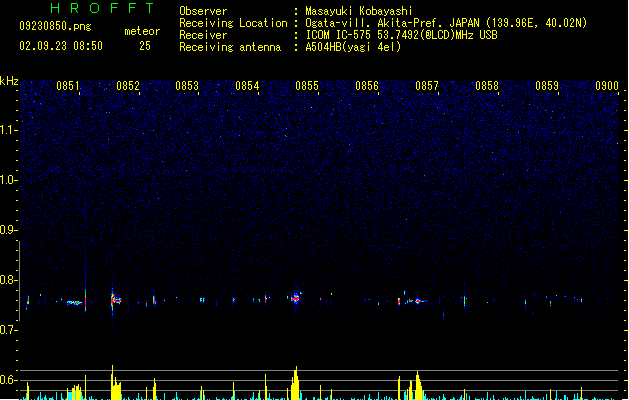Click the 1.0 kHz axis label

pyautogui.click(x=8, y=180)
